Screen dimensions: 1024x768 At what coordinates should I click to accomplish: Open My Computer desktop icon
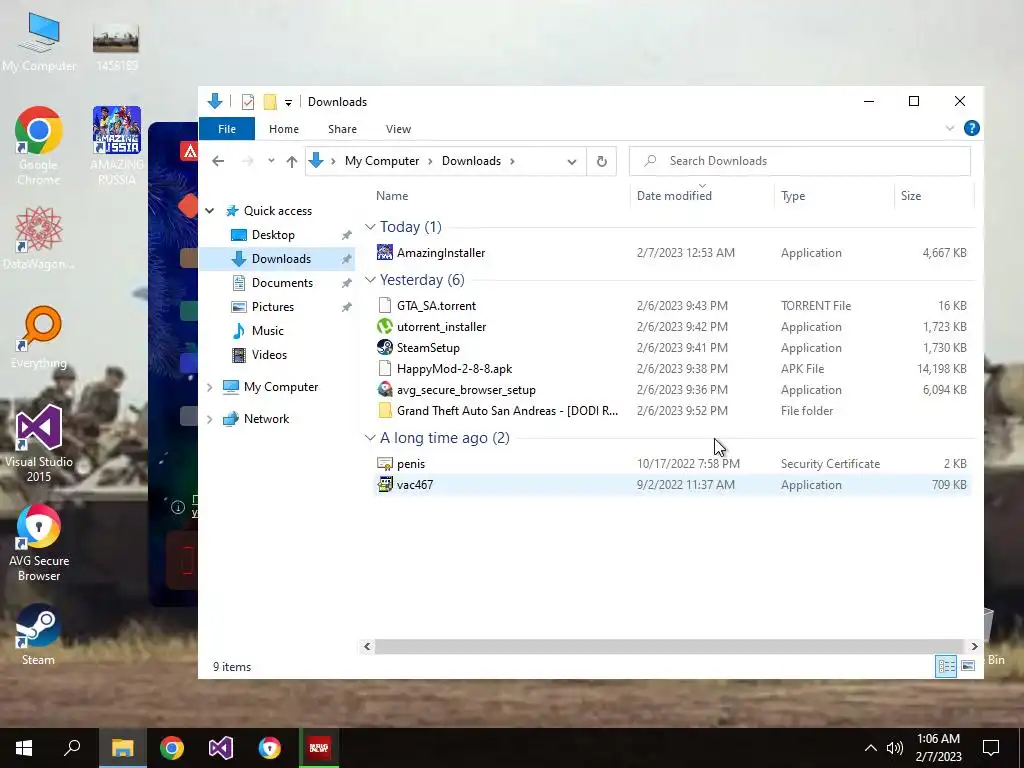[39, 42]
